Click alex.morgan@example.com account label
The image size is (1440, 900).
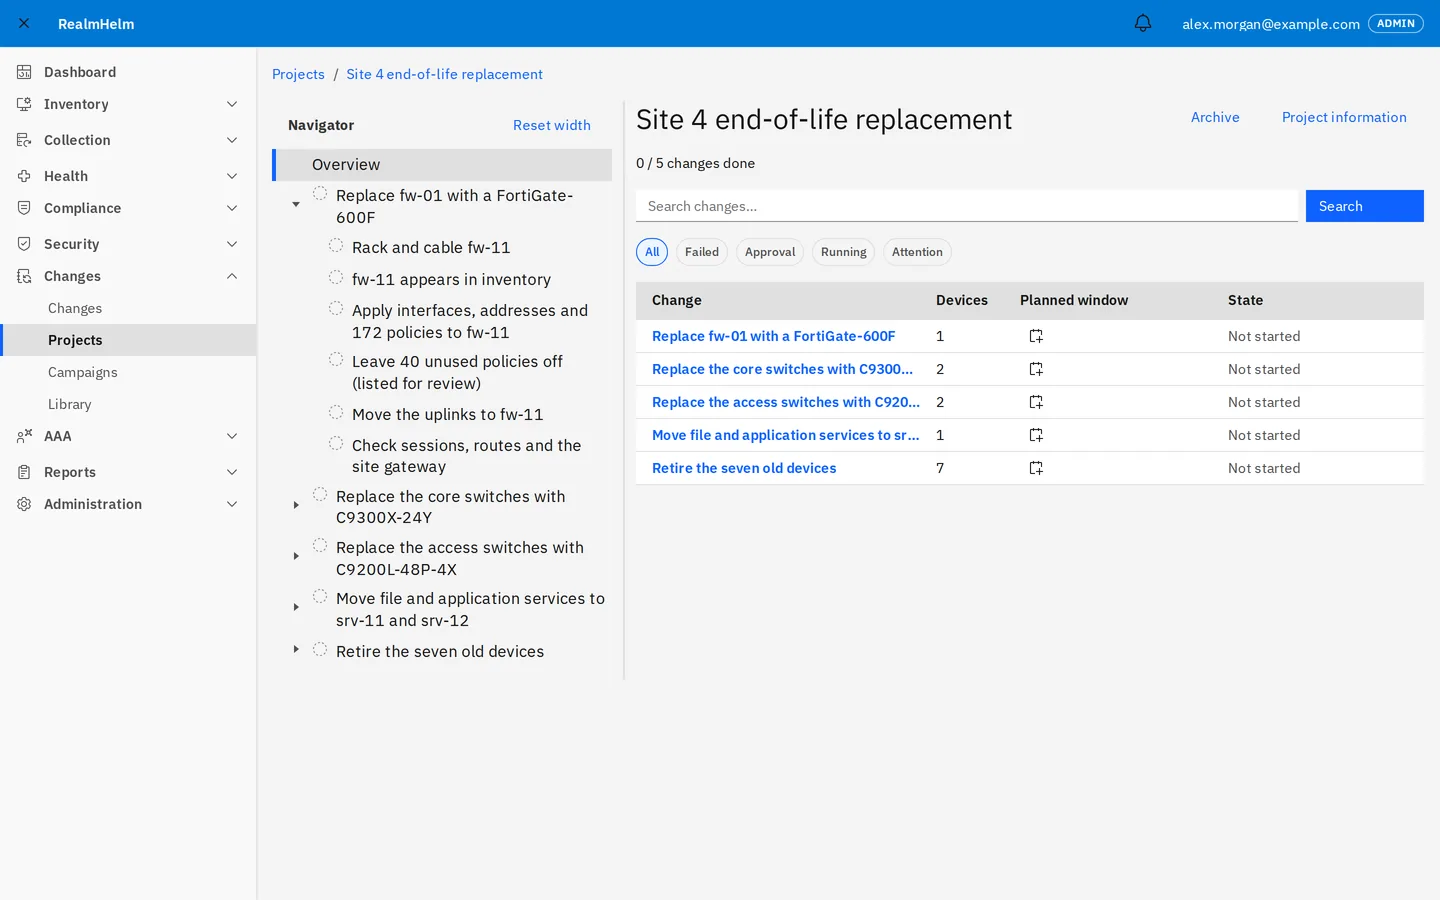point(1271,24)
